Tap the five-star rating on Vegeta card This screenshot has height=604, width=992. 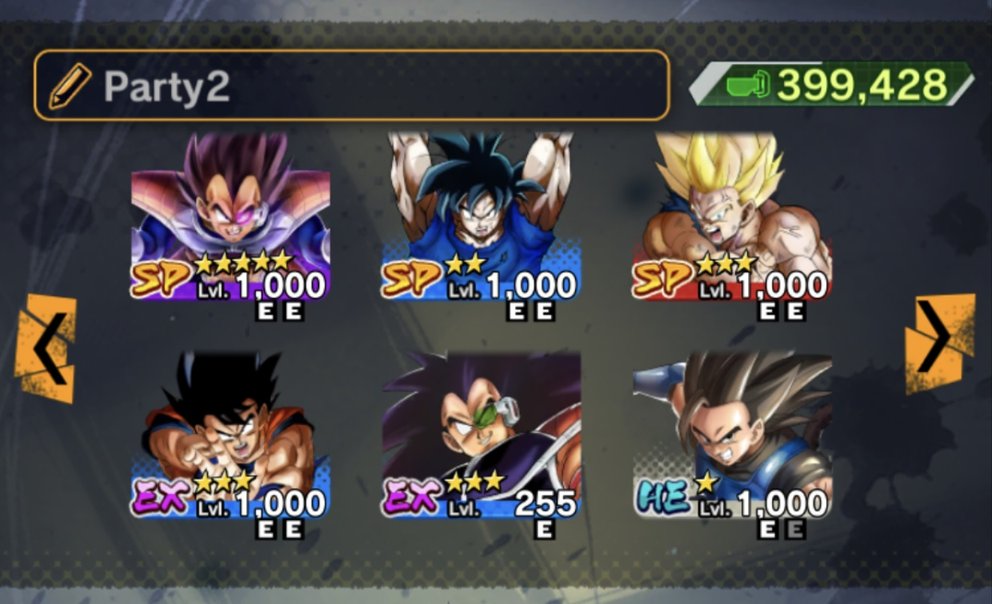[x=243, y=262]
